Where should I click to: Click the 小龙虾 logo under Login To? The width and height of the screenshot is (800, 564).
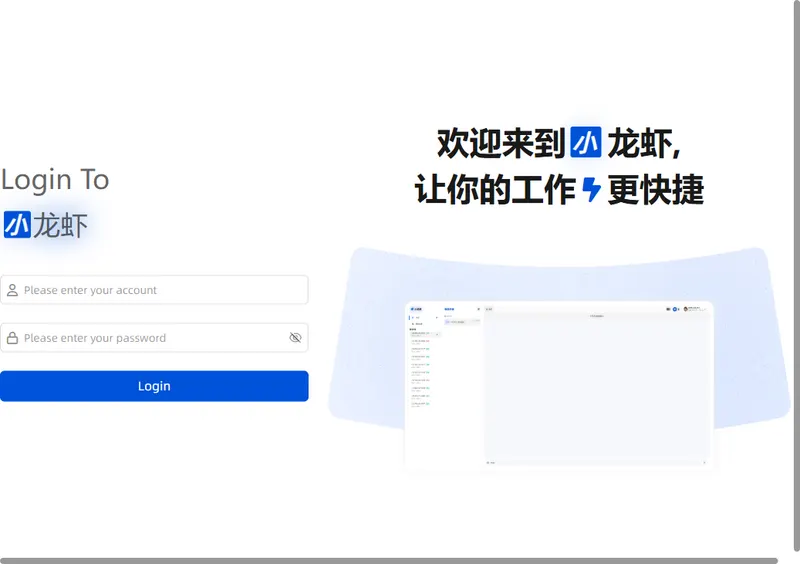(x=45, y=225)
